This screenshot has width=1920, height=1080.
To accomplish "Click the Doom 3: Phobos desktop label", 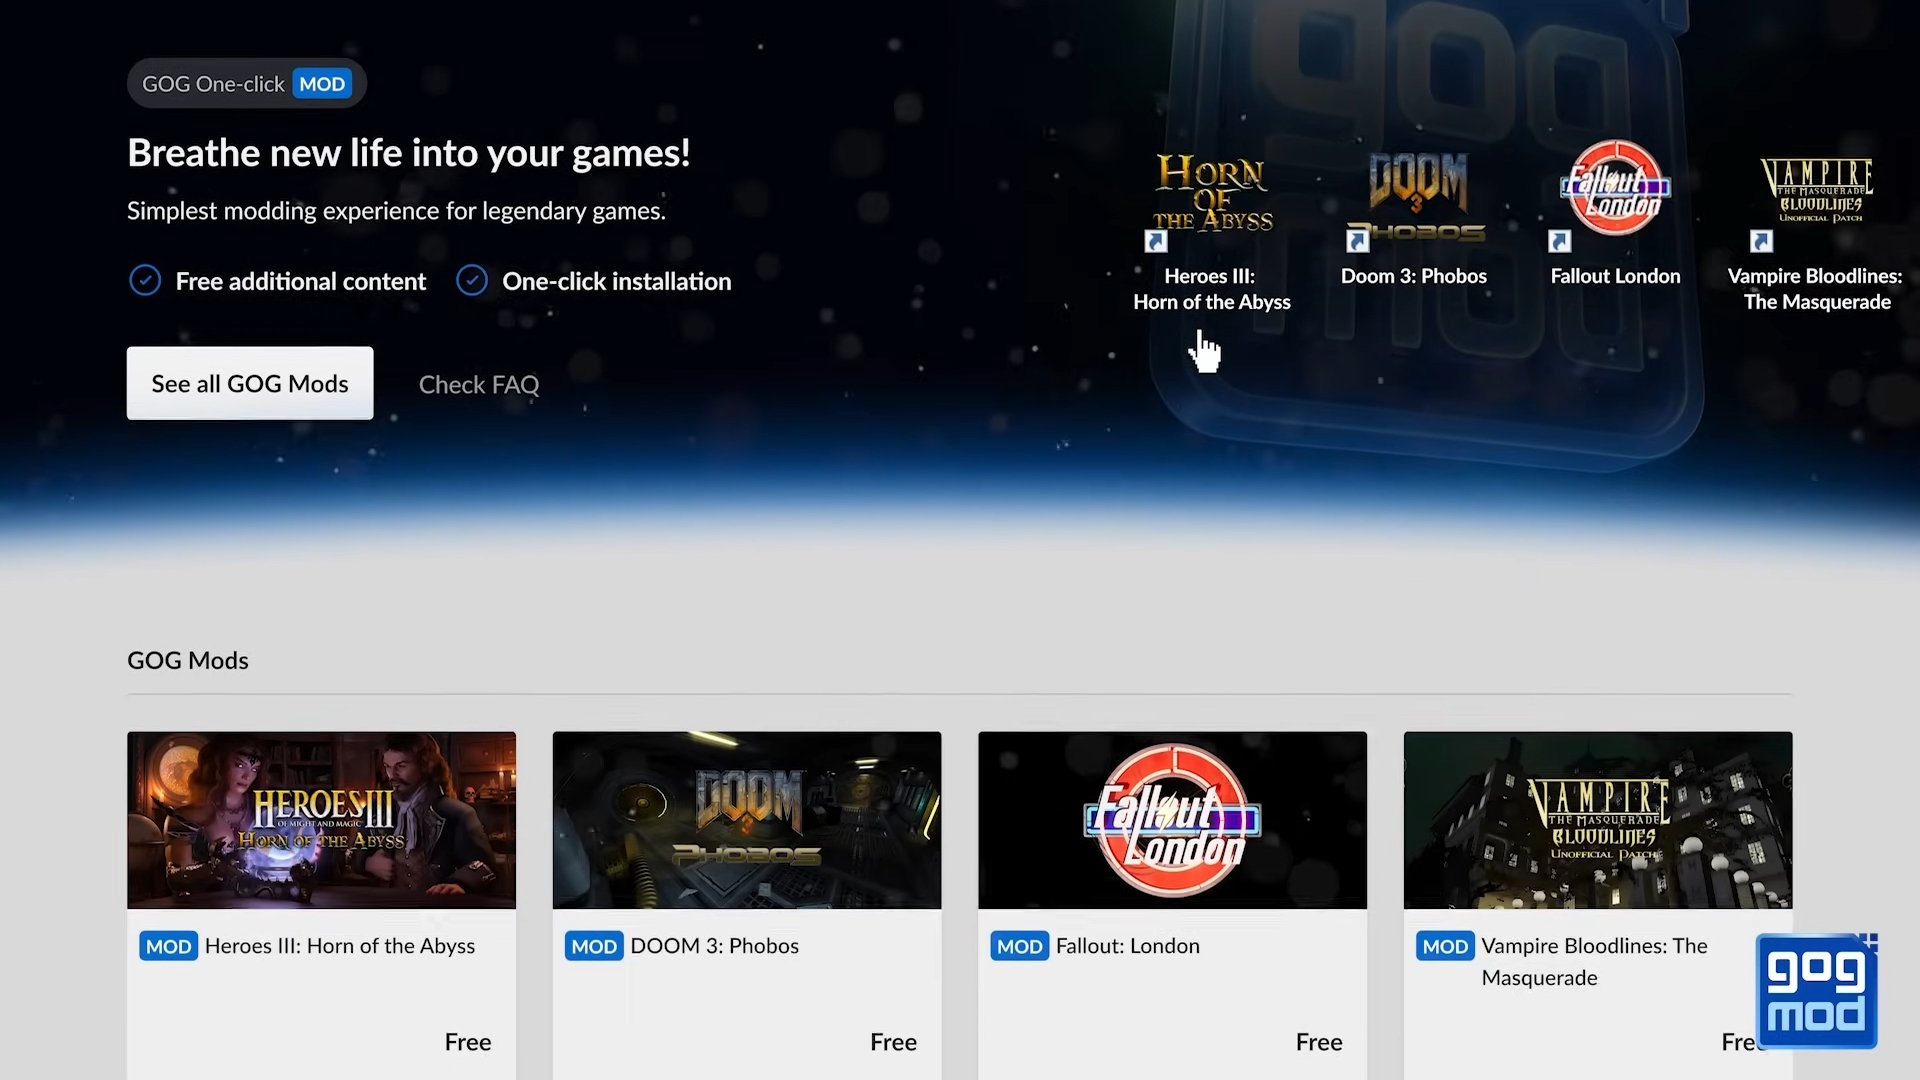I will (x=1414, y=276).
